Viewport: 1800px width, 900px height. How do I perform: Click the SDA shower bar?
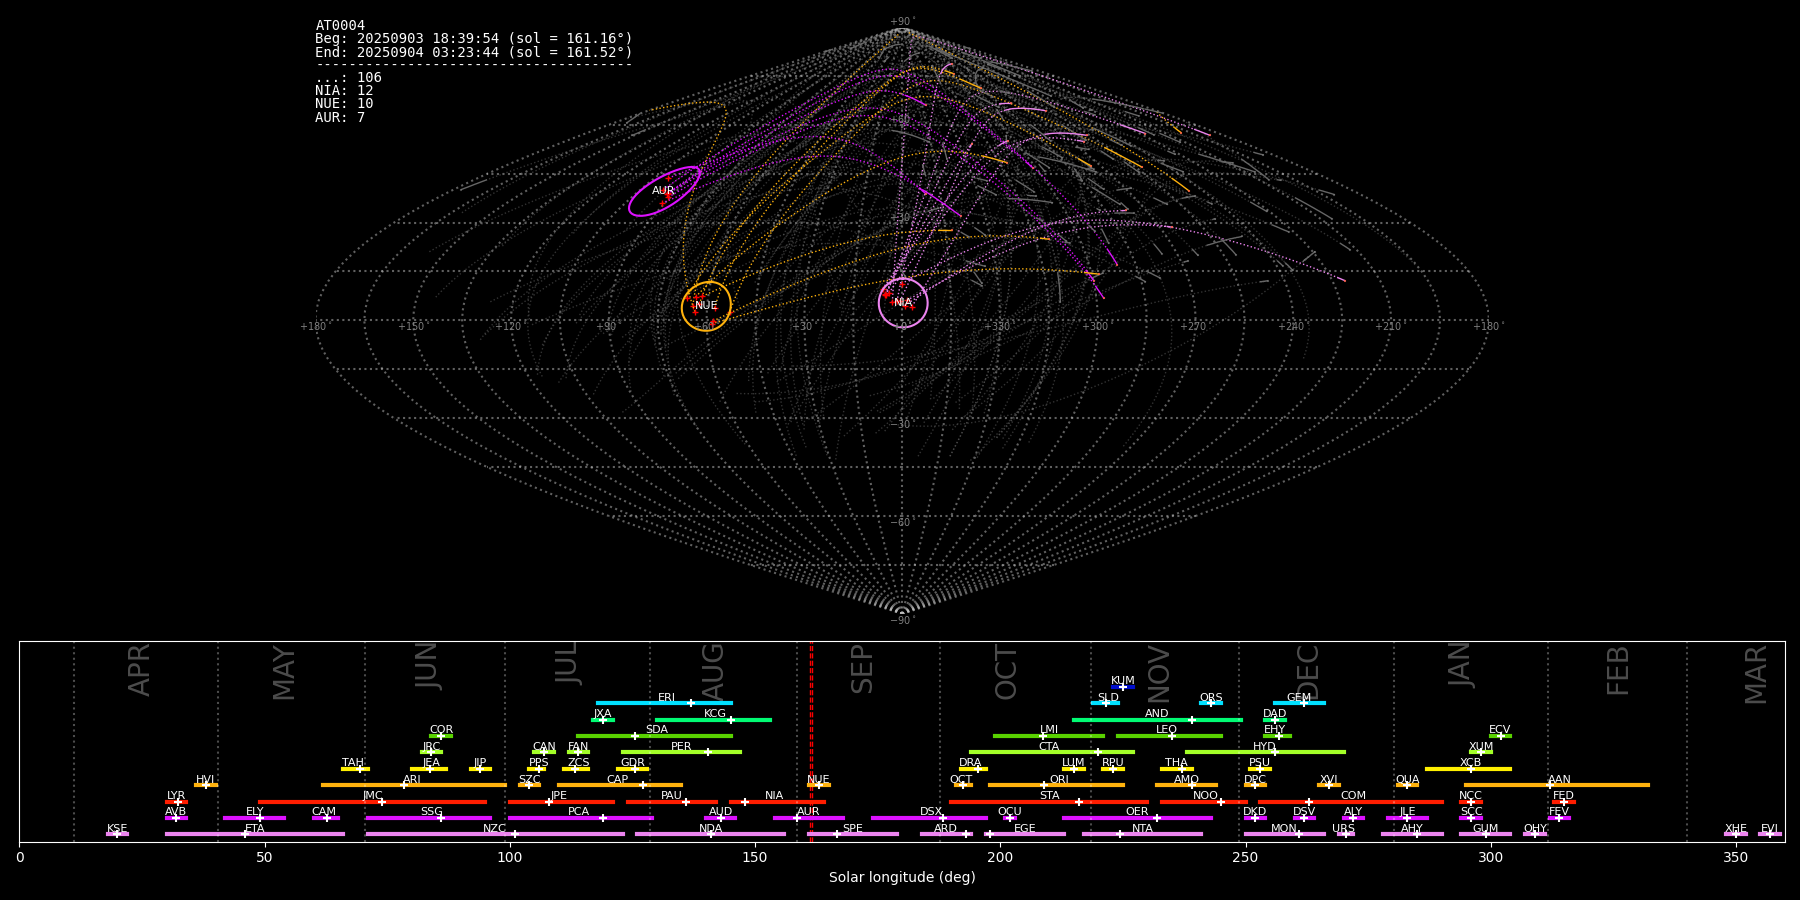pyautogui.click(x=654, y=735)
